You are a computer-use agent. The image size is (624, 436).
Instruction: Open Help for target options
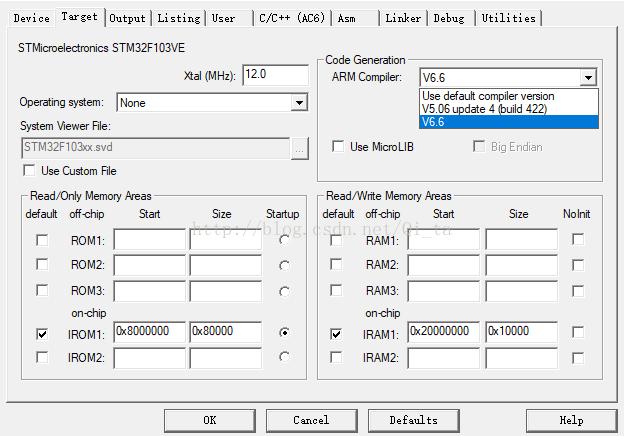click(x=571, y=420)
